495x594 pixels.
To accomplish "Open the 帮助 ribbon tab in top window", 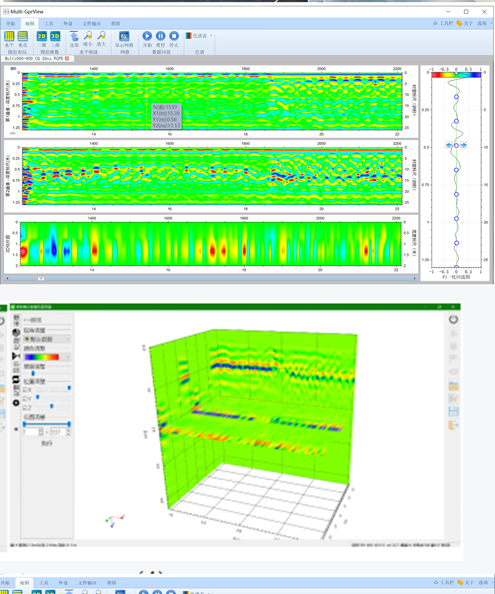I will point(116,23).
